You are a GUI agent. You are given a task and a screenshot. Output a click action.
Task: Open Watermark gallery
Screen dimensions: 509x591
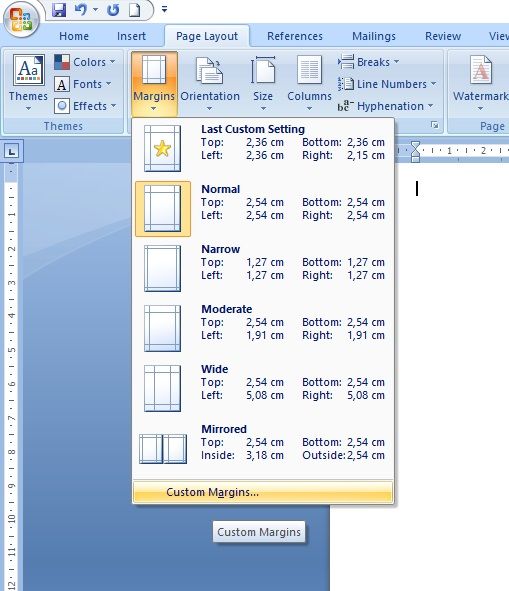(481, 83)
